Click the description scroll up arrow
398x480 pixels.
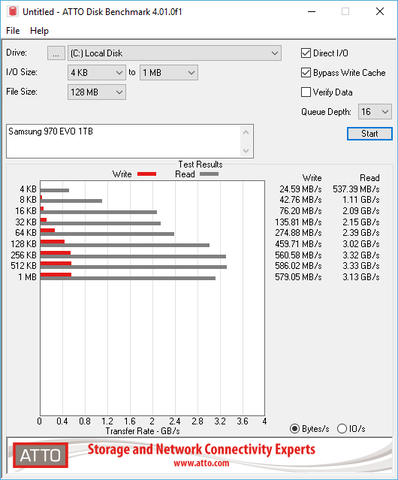(x=246, y=132)
